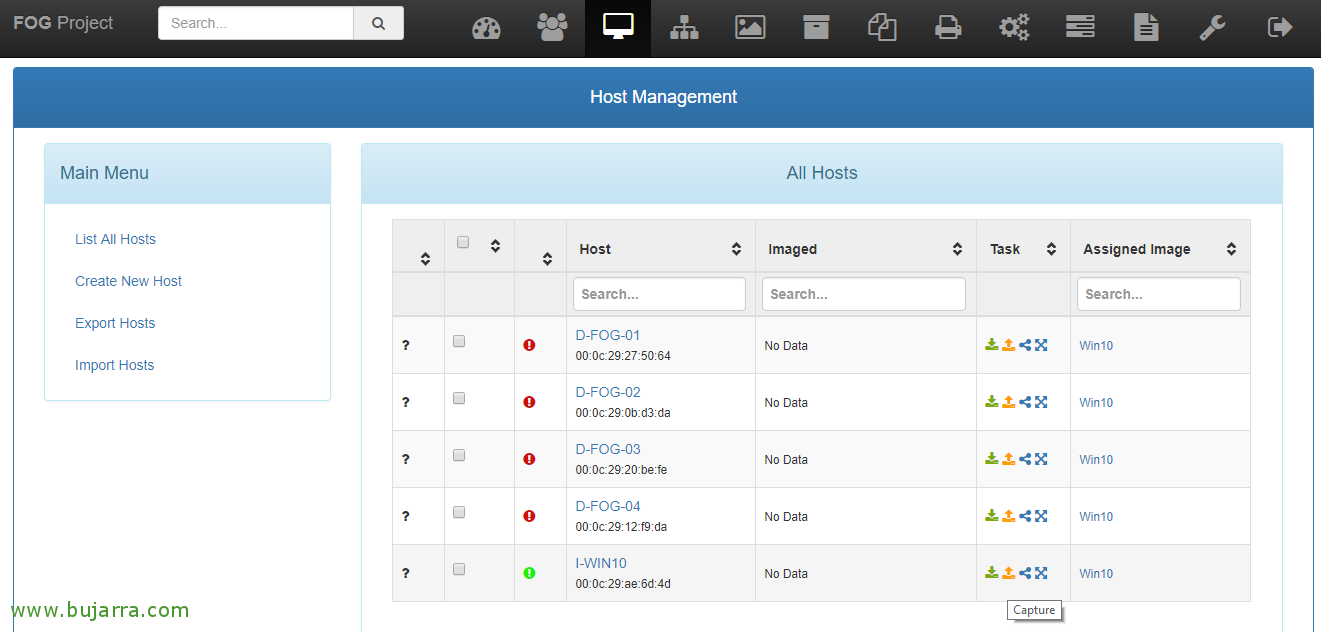The height and width of the screenshot is (632, 1321).
Task: Sort by the Imaged column arrows
Action: pyautogui.click(x=957, y=249)
